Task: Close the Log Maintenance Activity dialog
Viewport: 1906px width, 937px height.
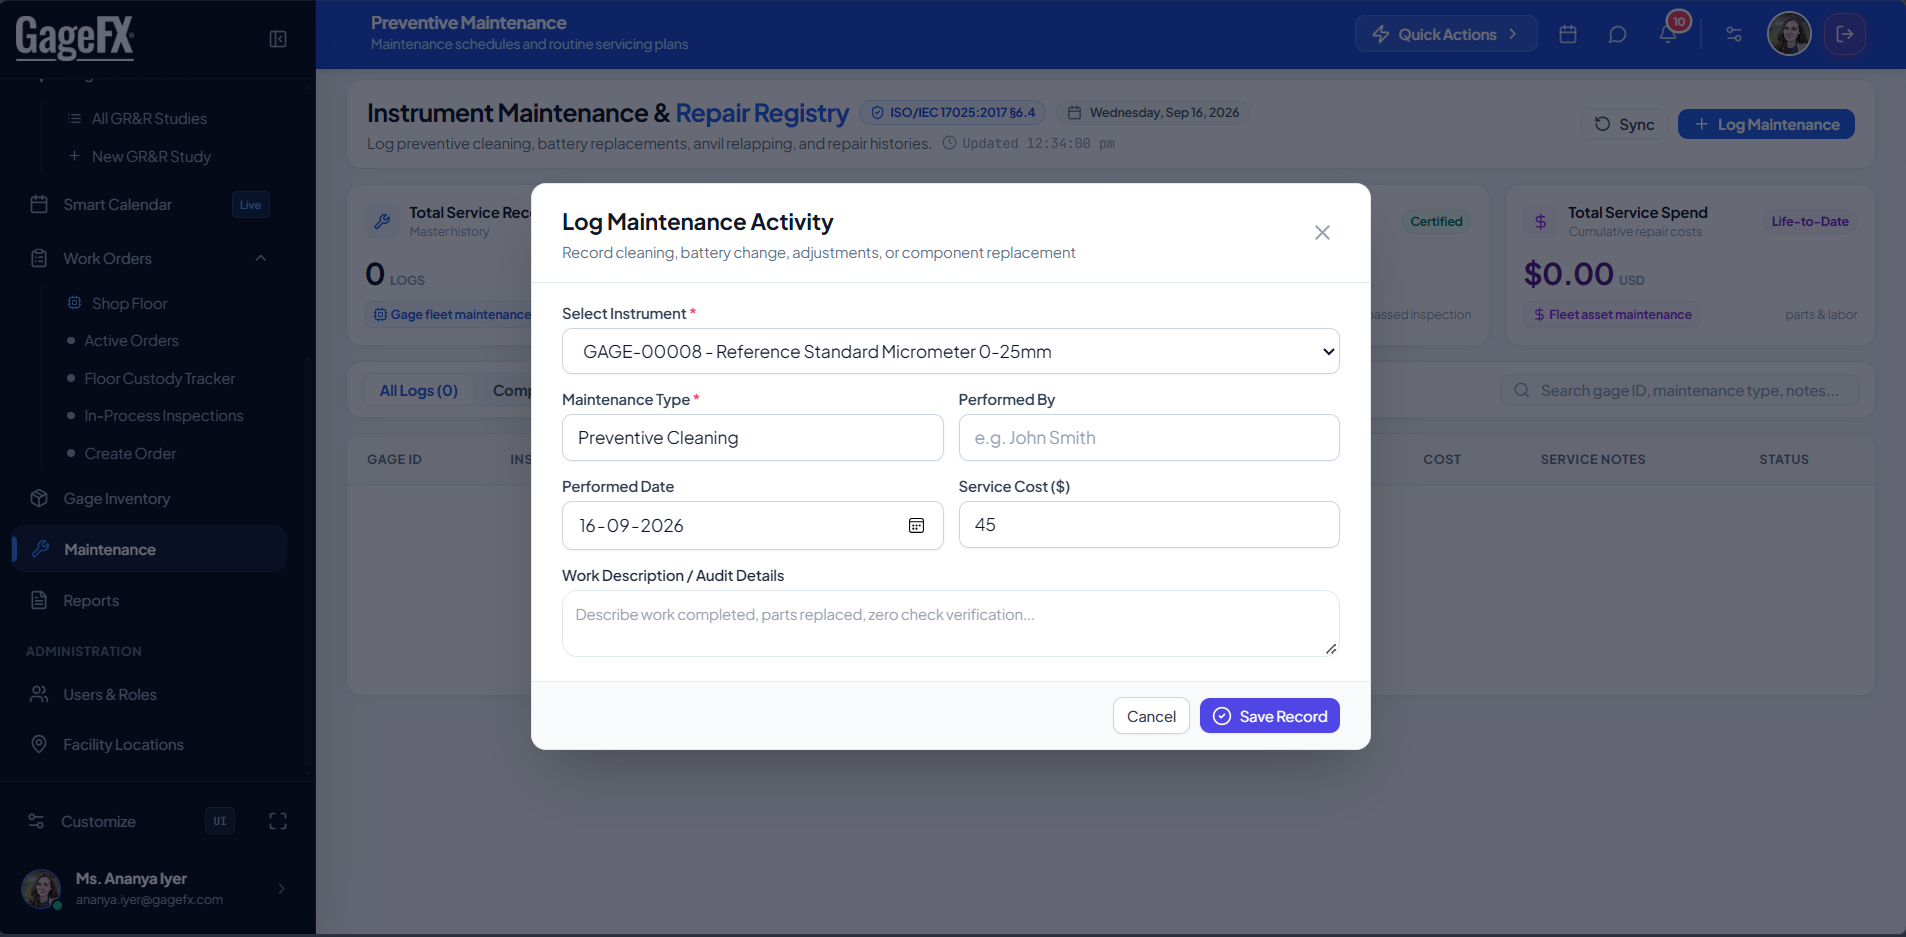Action: point(1322,232)
